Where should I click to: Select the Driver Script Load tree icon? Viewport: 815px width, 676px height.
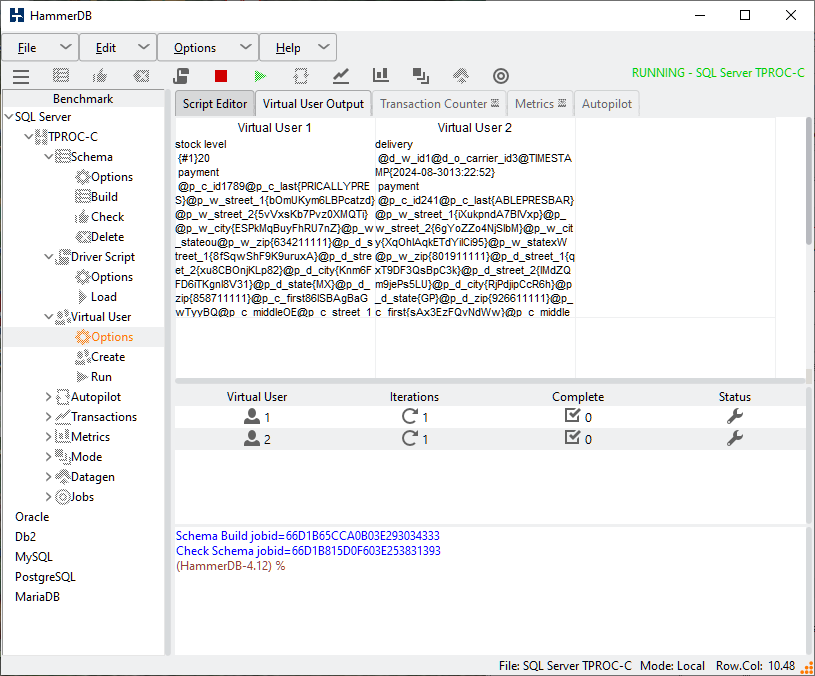click(x=82, y=297)
